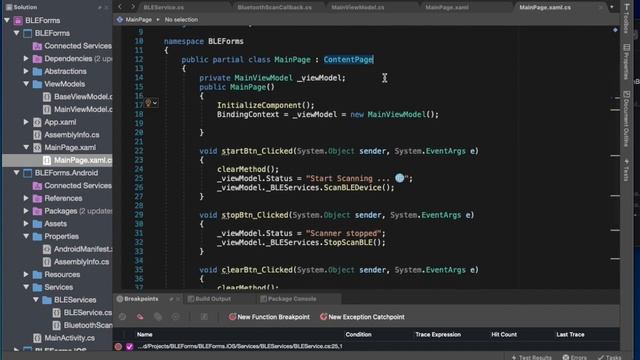Open the Properties side panel

click(627, 62)
